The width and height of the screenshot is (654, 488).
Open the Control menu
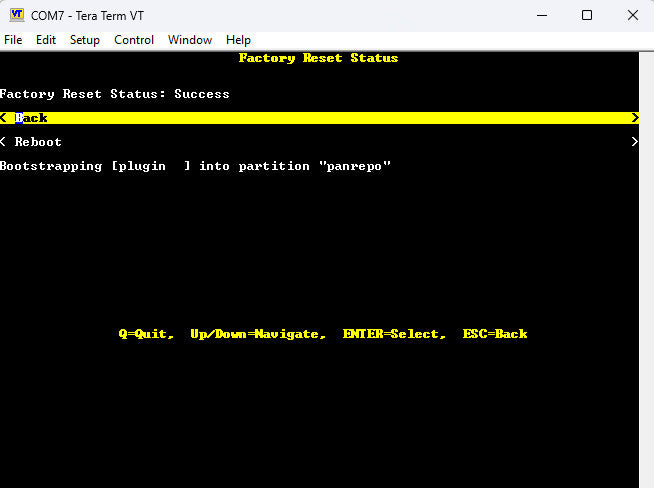tap(134, 40)
